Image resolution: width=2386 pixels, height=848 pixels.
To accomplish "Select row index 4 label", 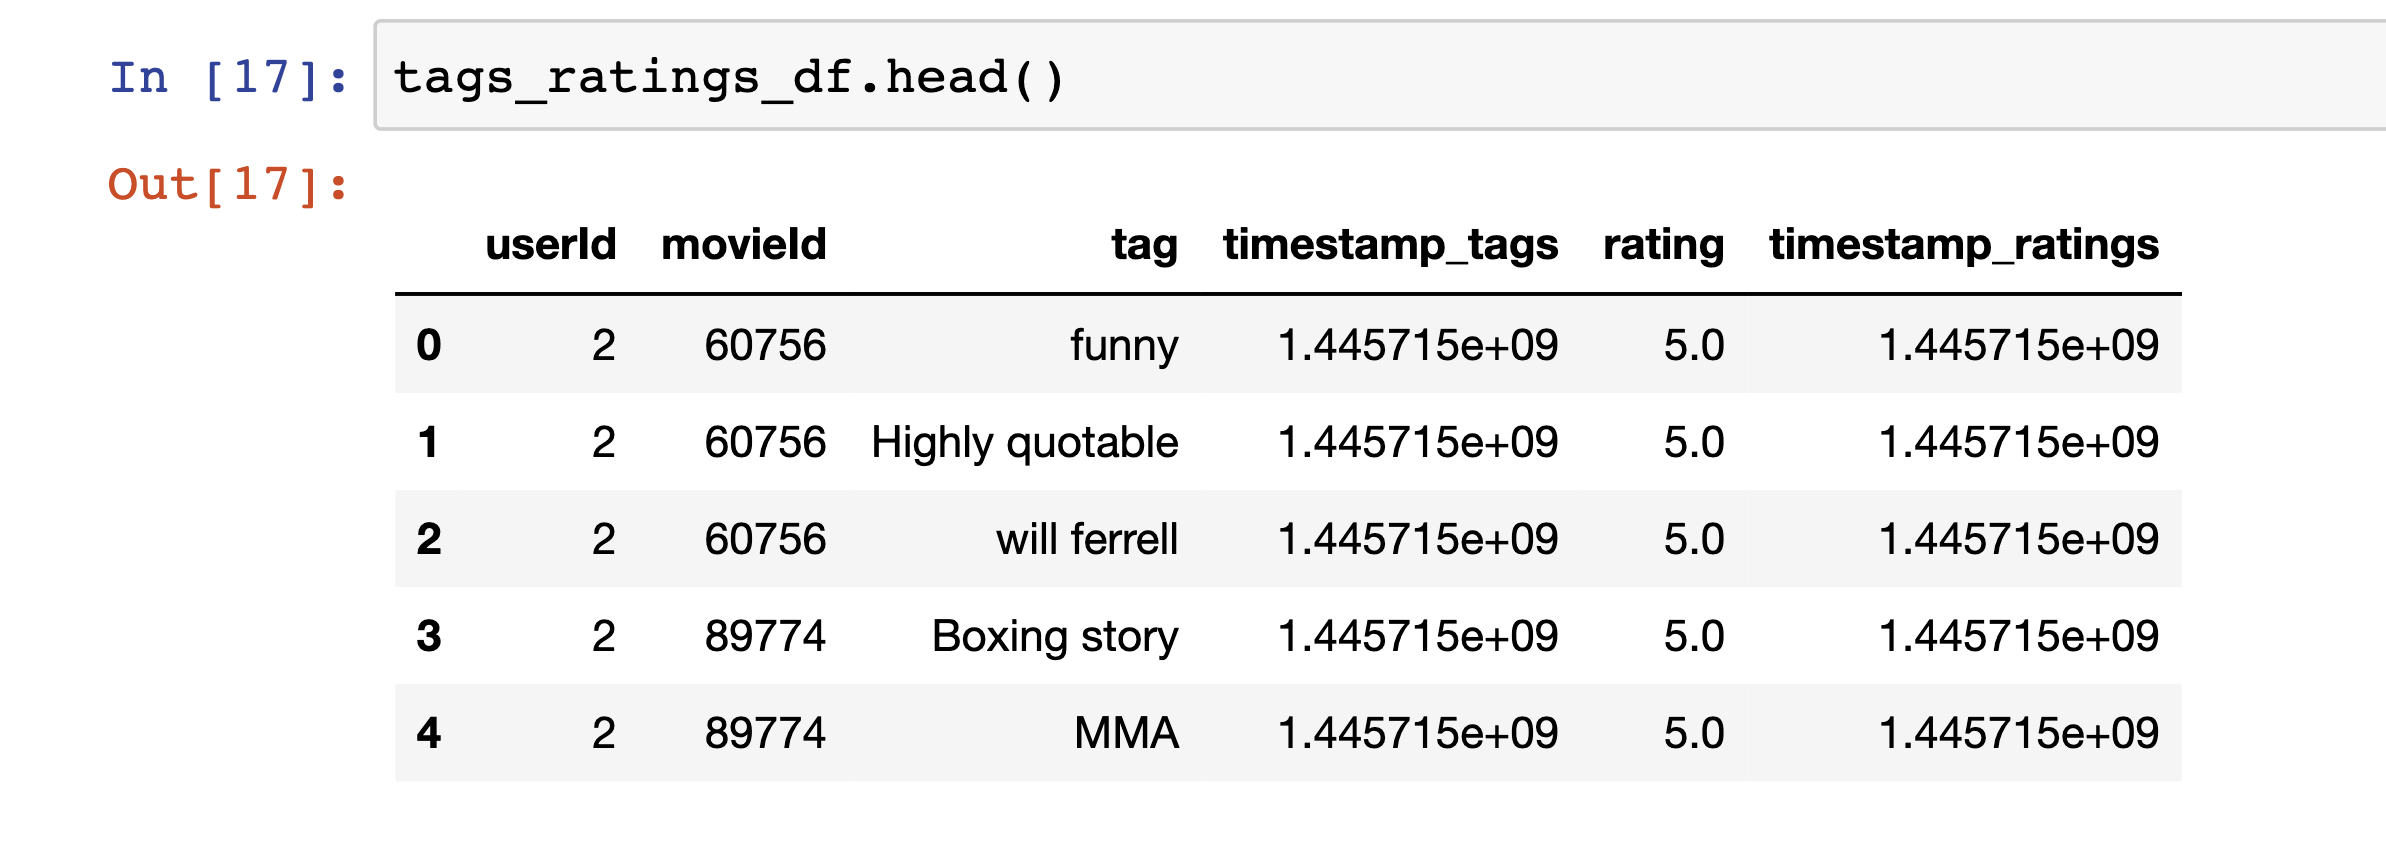I will [429, 733].
